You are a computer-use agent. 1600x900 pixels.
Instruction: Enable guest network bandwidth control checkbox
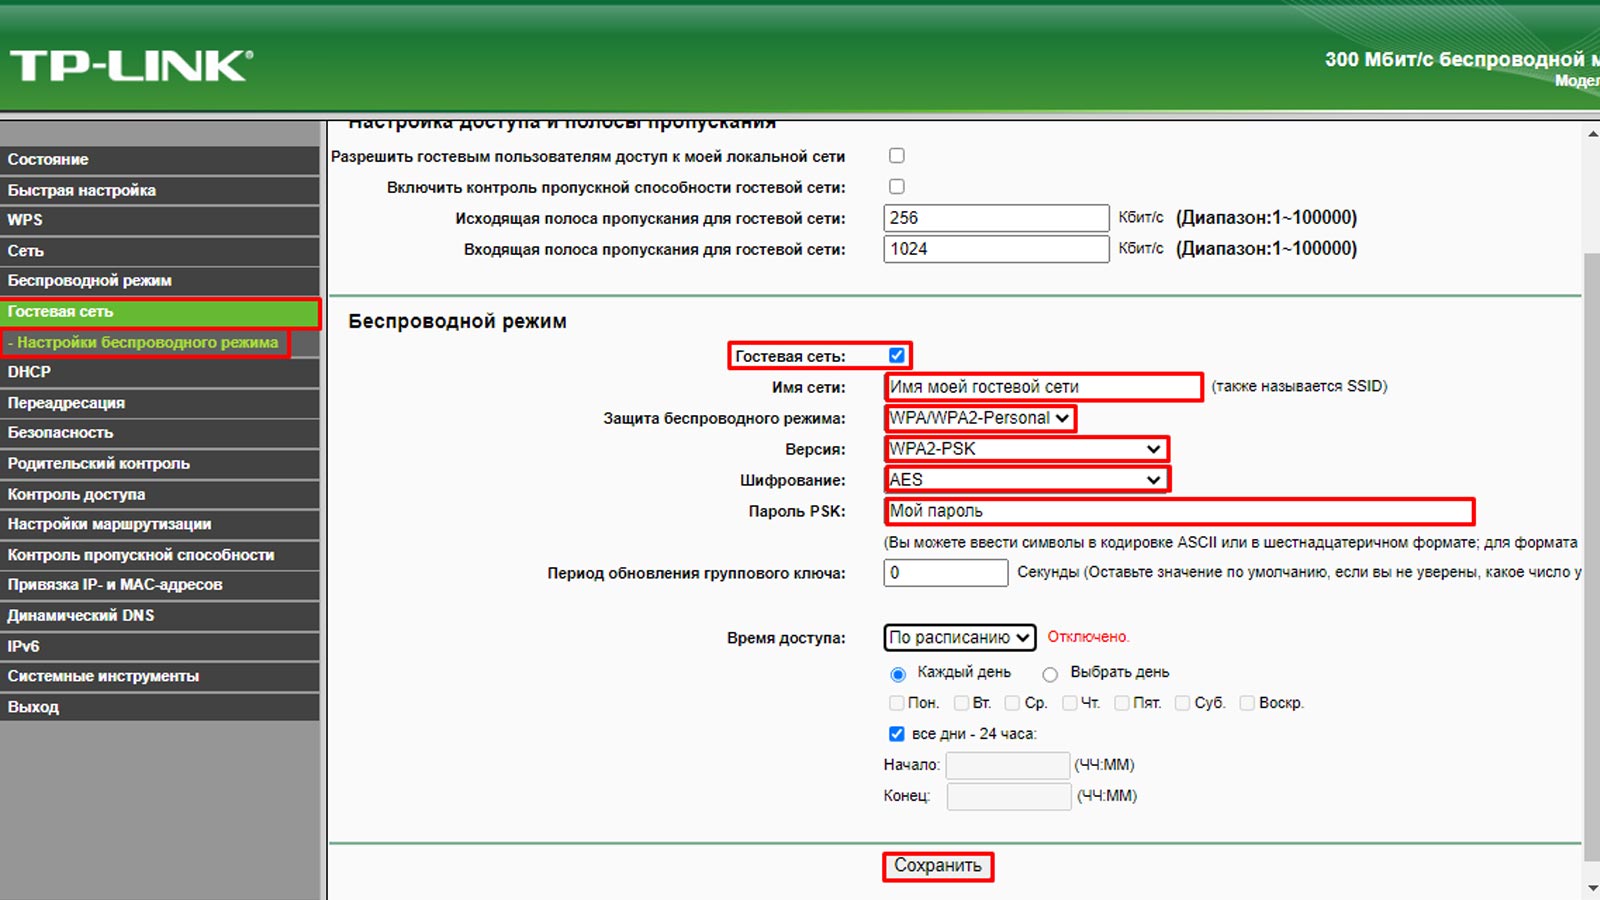coord(897,187)
